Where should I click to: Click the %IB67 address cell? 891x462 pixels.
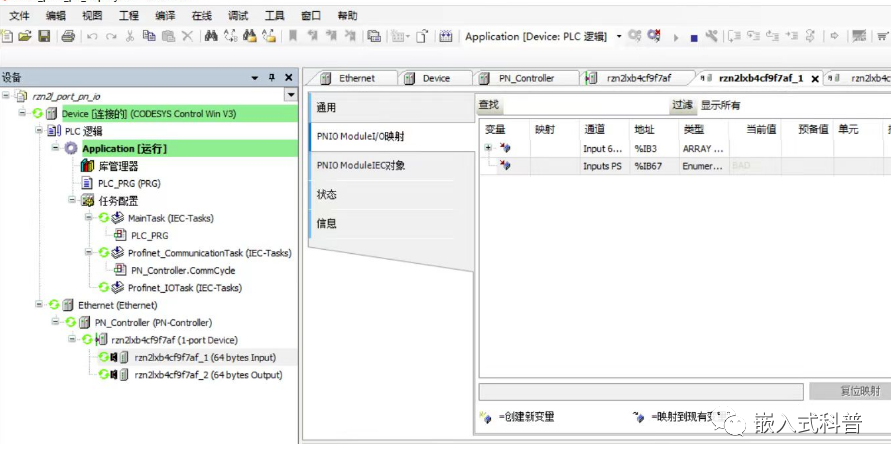point(654,166)
